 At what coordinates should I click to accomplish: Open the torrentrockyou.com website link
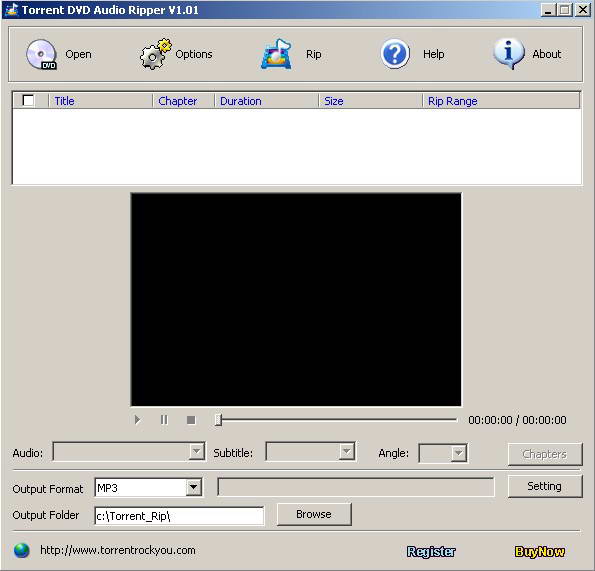118,550
